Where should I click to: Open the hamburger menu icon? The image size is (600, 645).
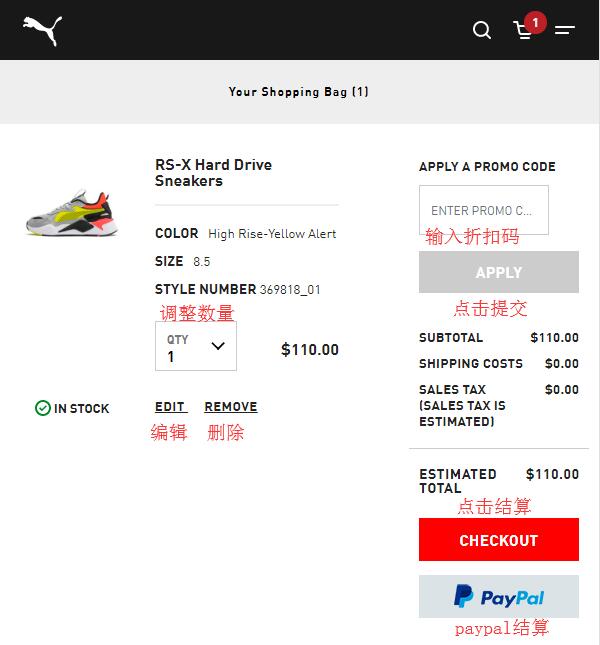point(565,30)
